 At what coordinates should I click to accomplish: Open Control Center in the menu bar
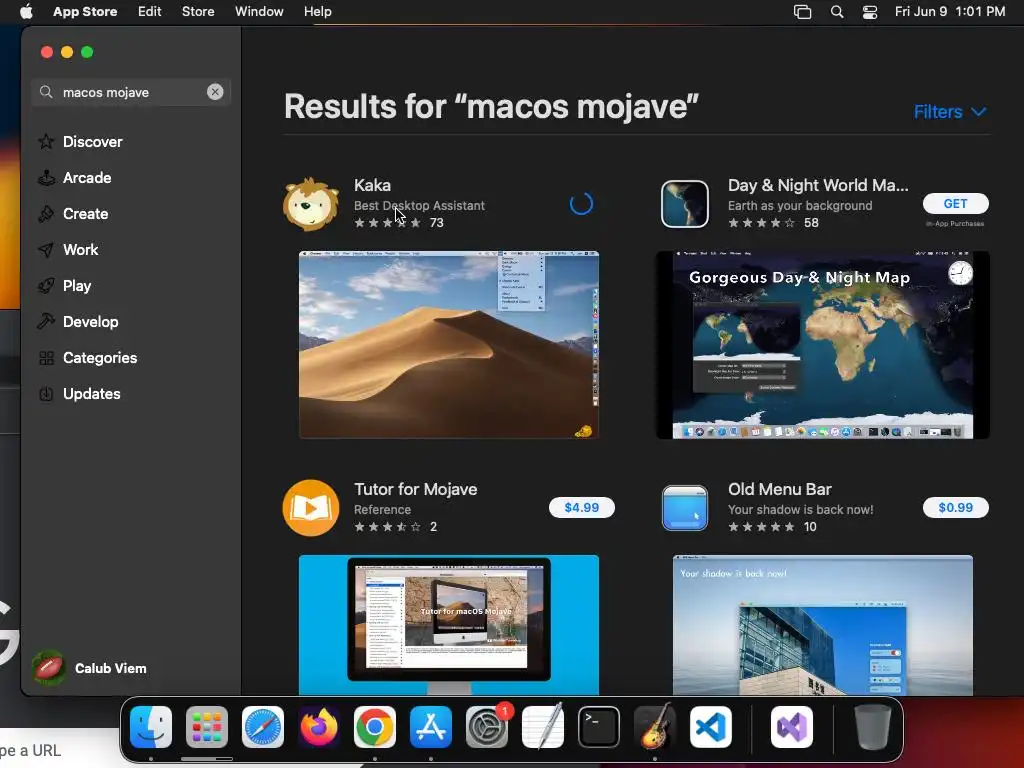tap(870, 12)
